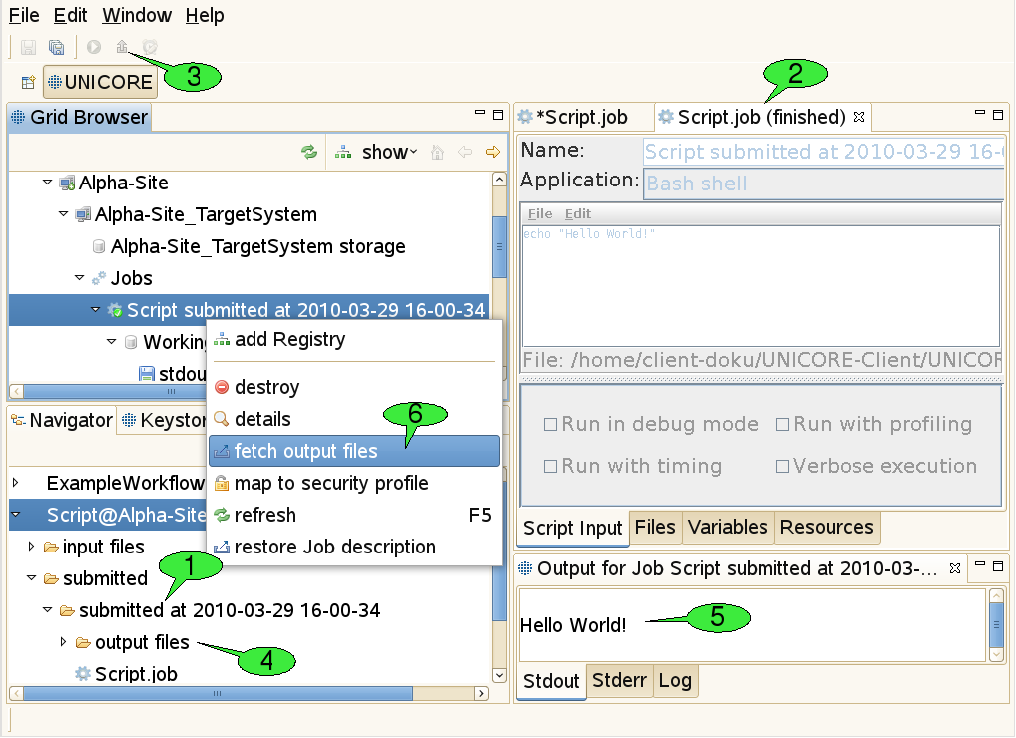Click the stdout file icon in Grid Browser
Screen dimensions: 1016x738
(x=147, y=374)
